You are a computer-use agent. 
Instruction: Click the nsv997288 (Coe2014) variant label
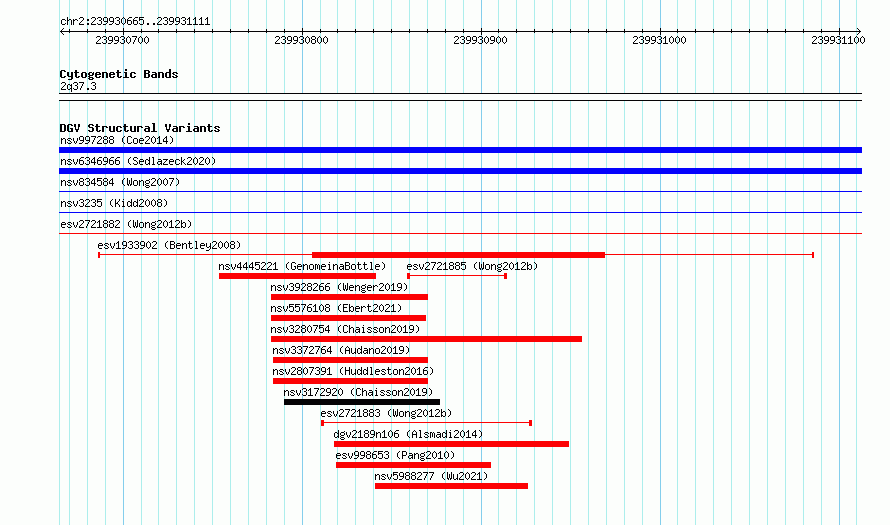tap(117, 140)
